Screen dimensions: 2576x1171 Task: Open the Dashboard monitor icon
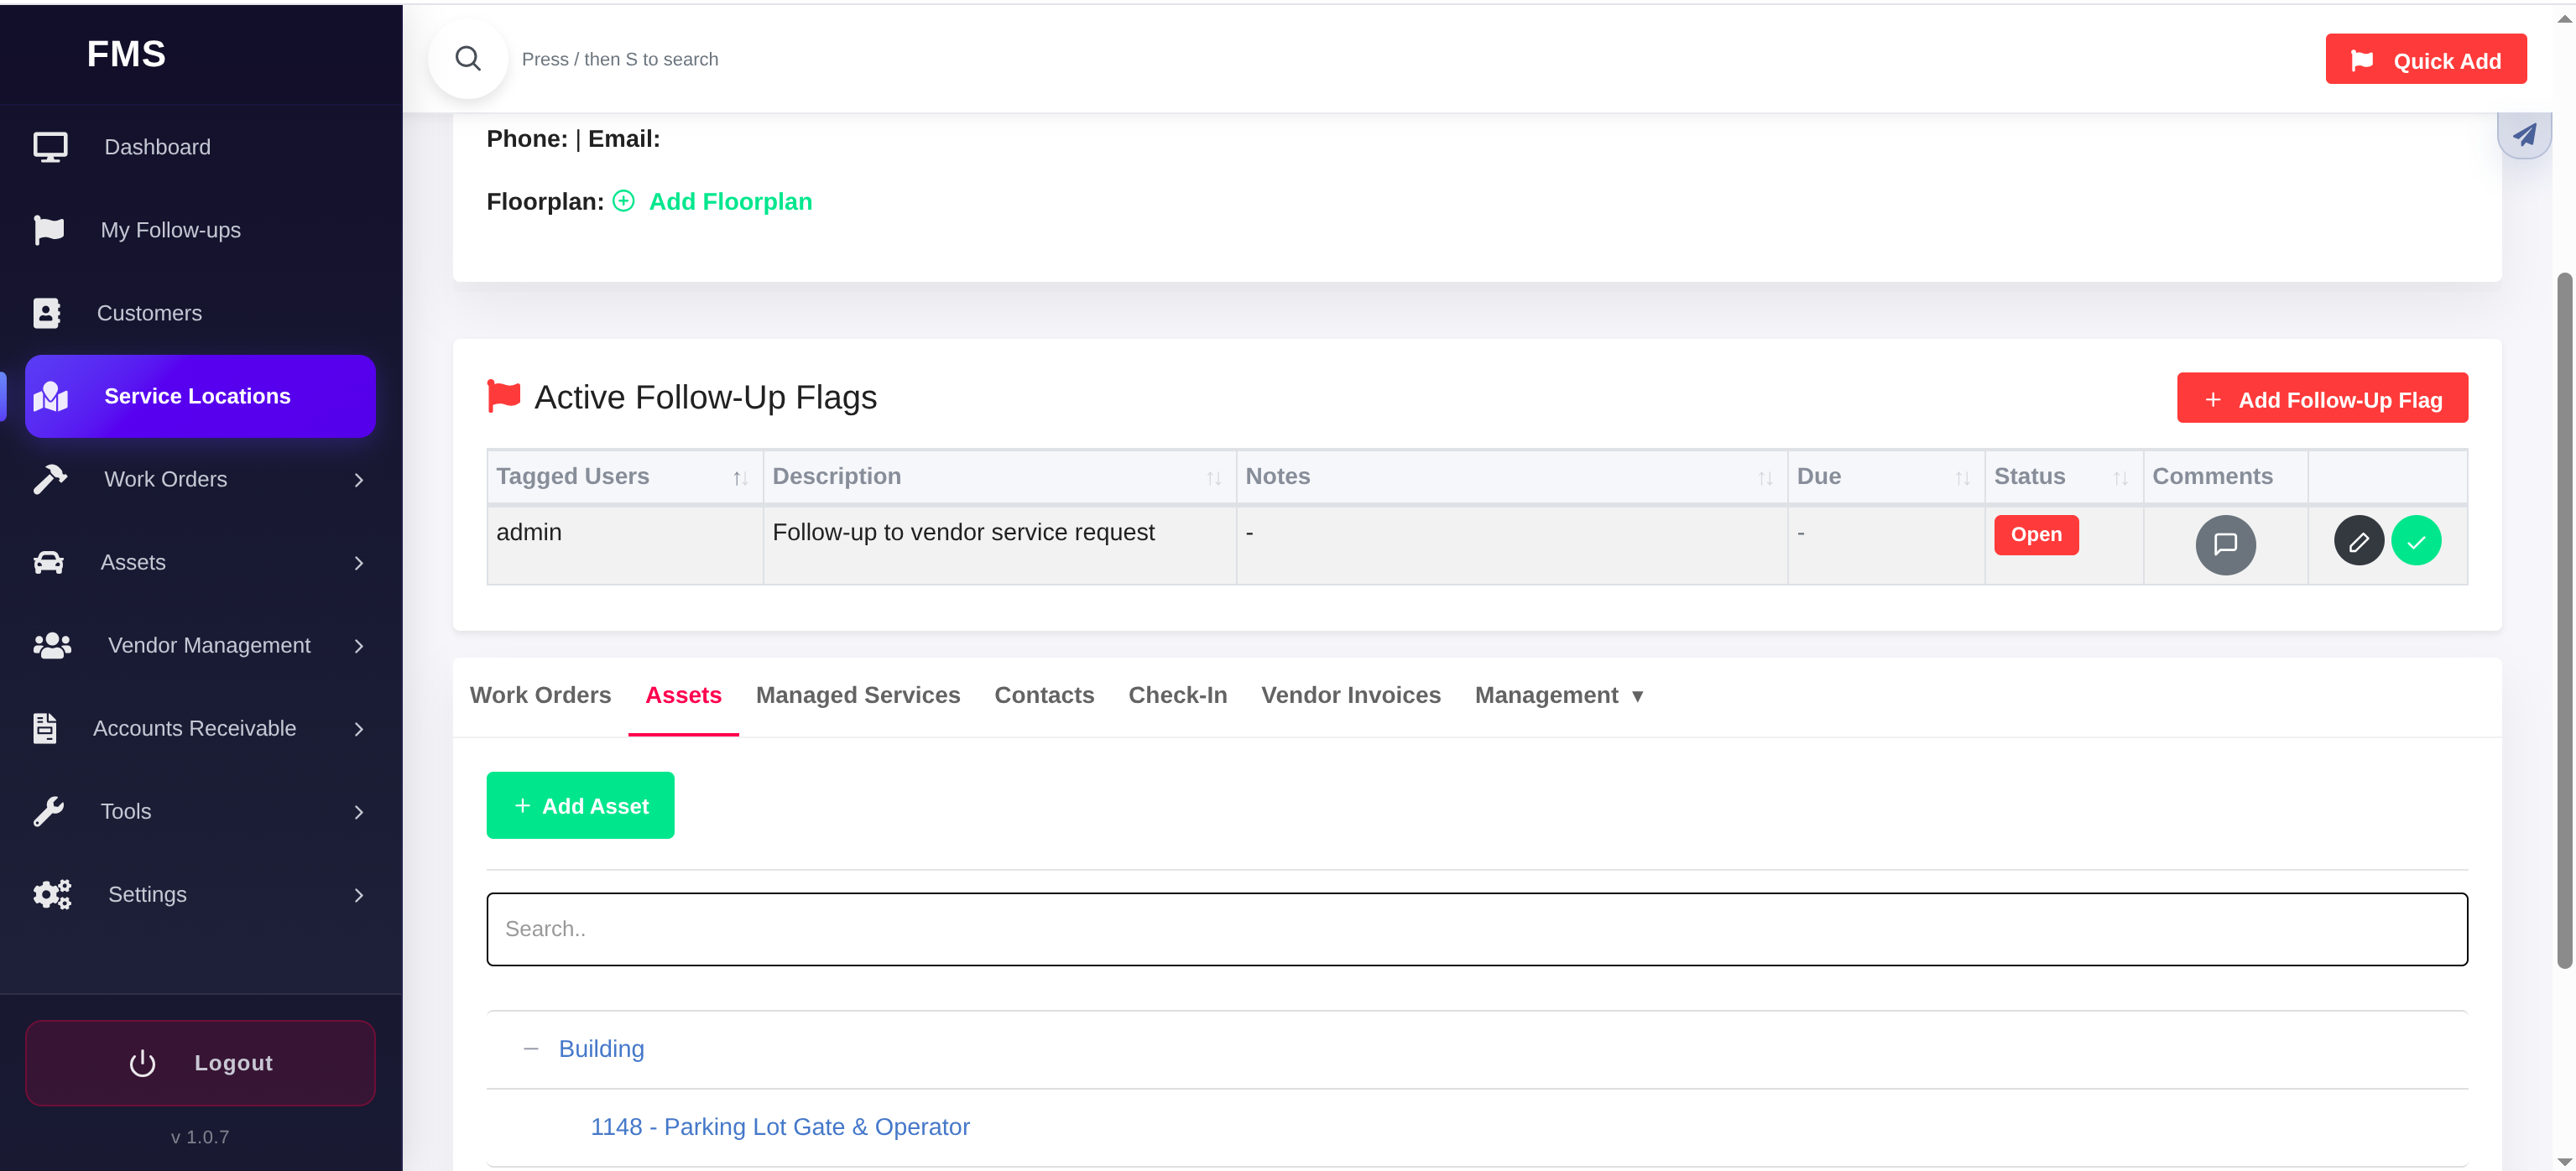point(50,147)
